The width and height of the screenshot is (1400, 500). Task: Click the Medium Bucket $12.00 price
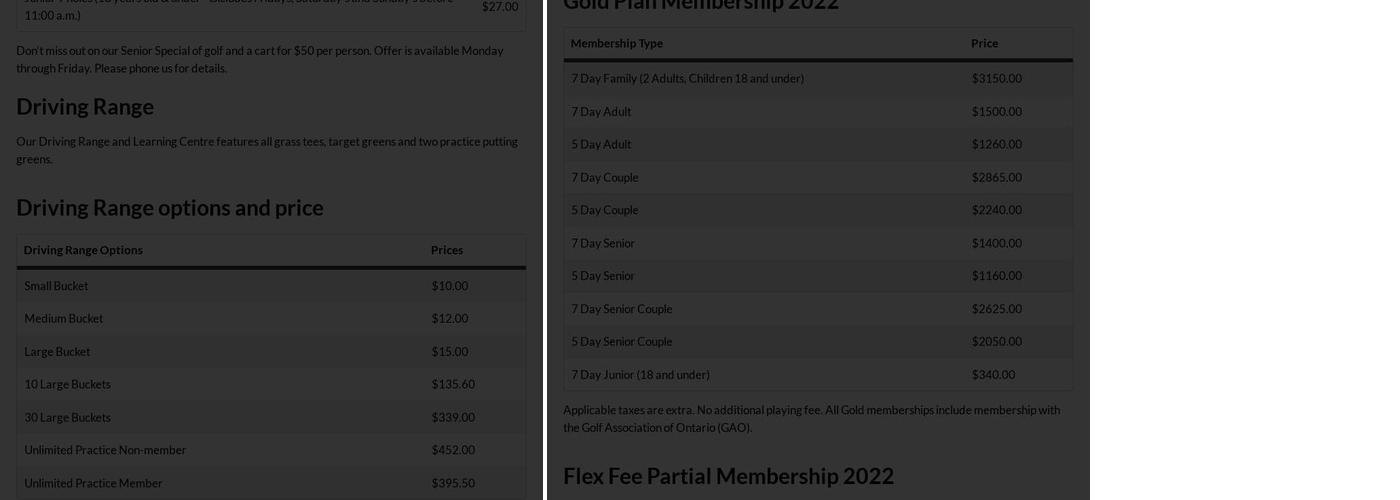point(449,319)
